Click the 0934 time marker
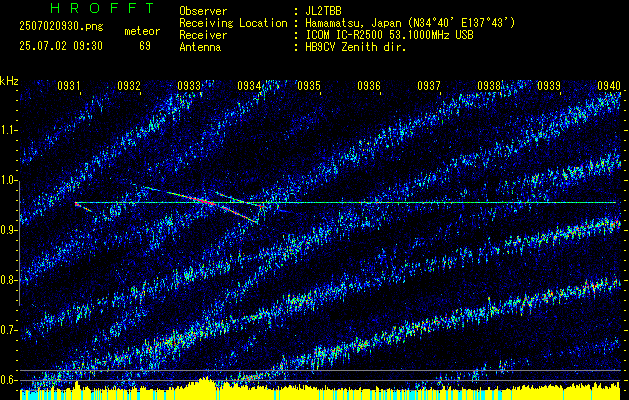The image size is (629, 400). (249, 85)
